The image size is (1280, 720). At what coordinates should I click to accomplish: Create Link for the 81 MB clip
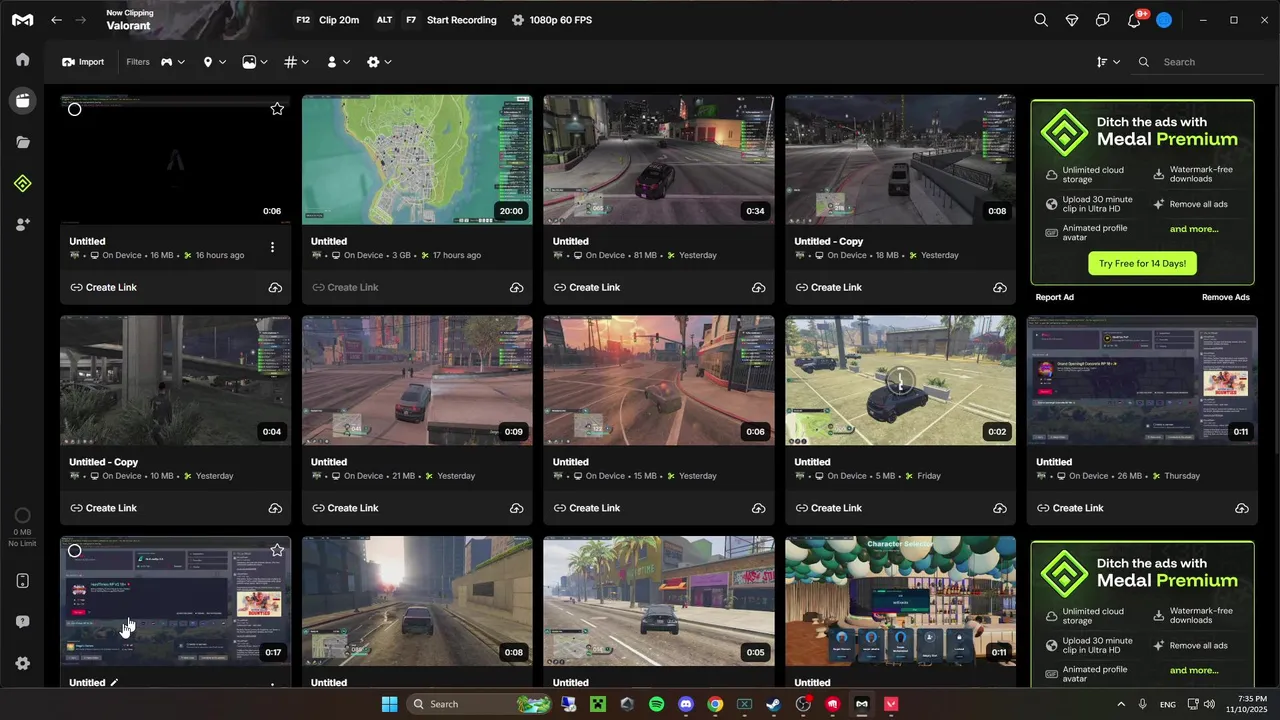pyautogui.click(x=586, y=287)
